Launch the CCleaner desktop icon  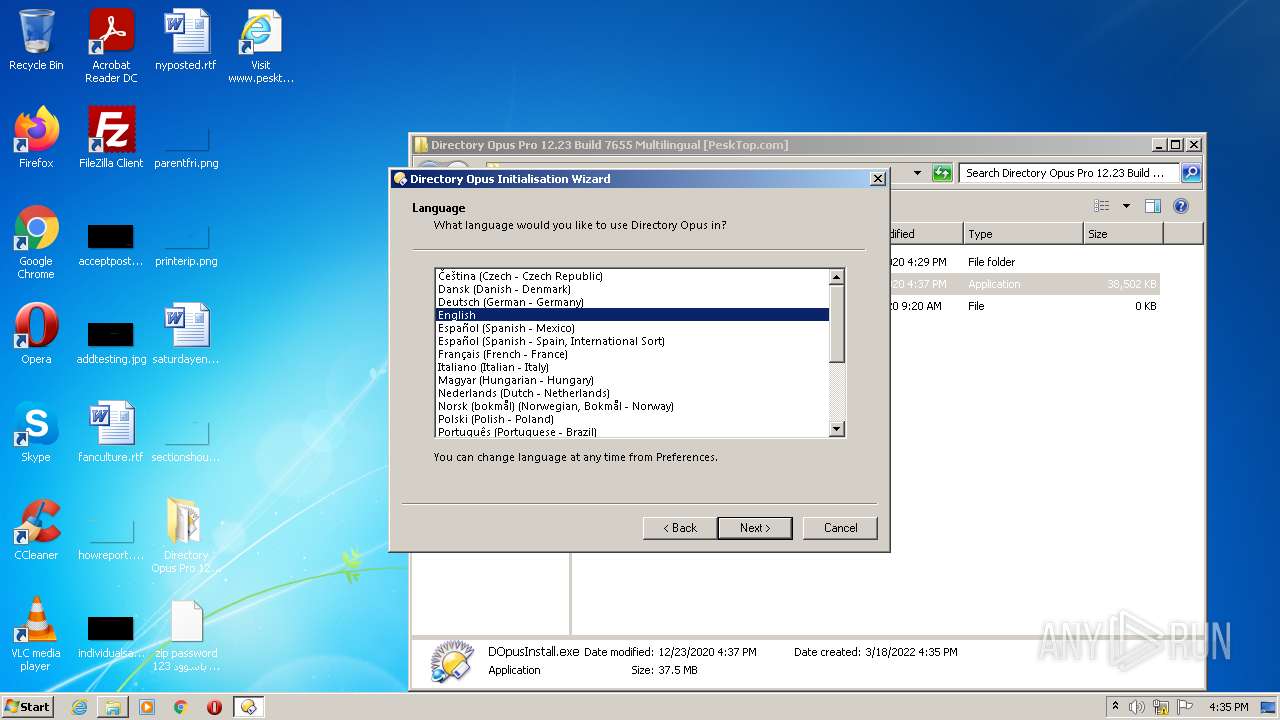[36, 530]
